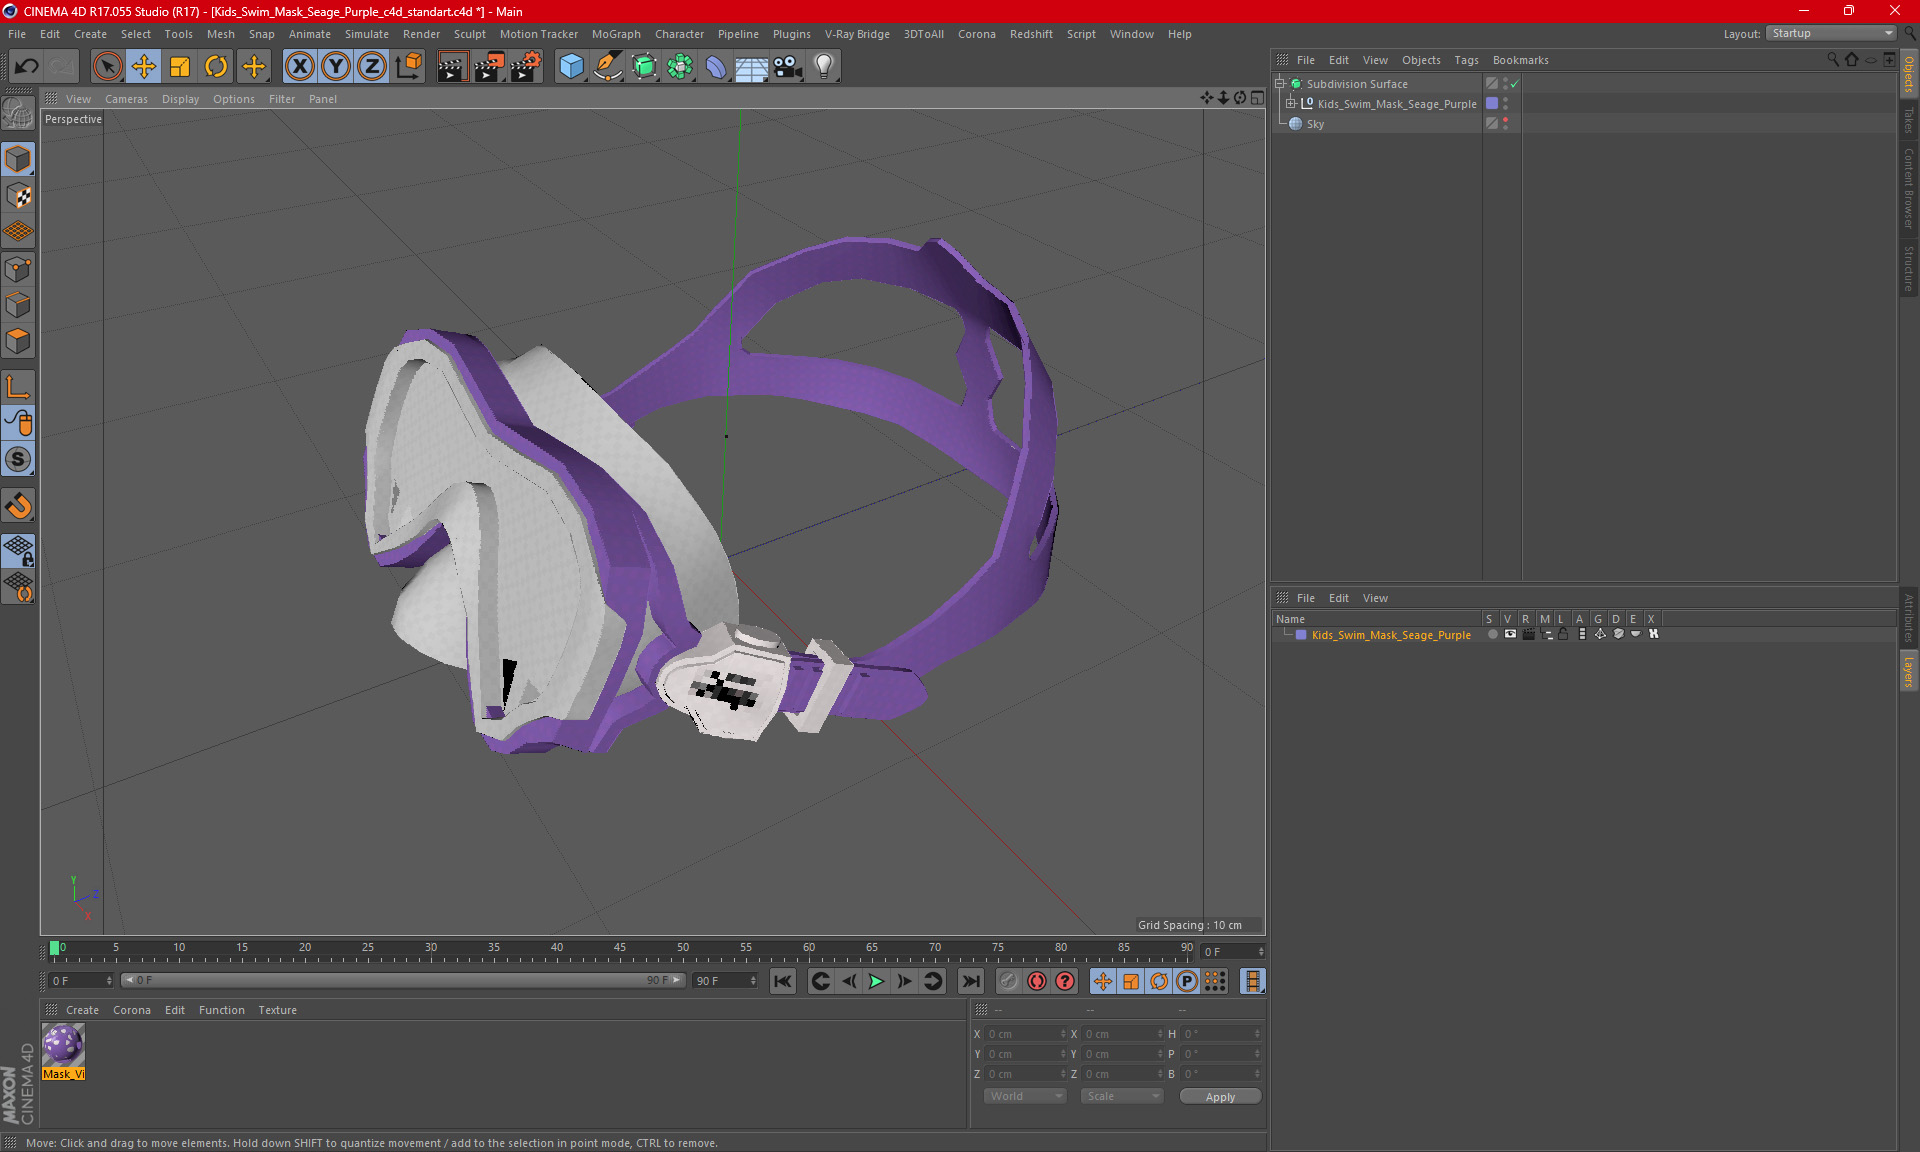Activate the Rotate tool
This screenshot has width=1920, height=1152.
tap(216, 66)
